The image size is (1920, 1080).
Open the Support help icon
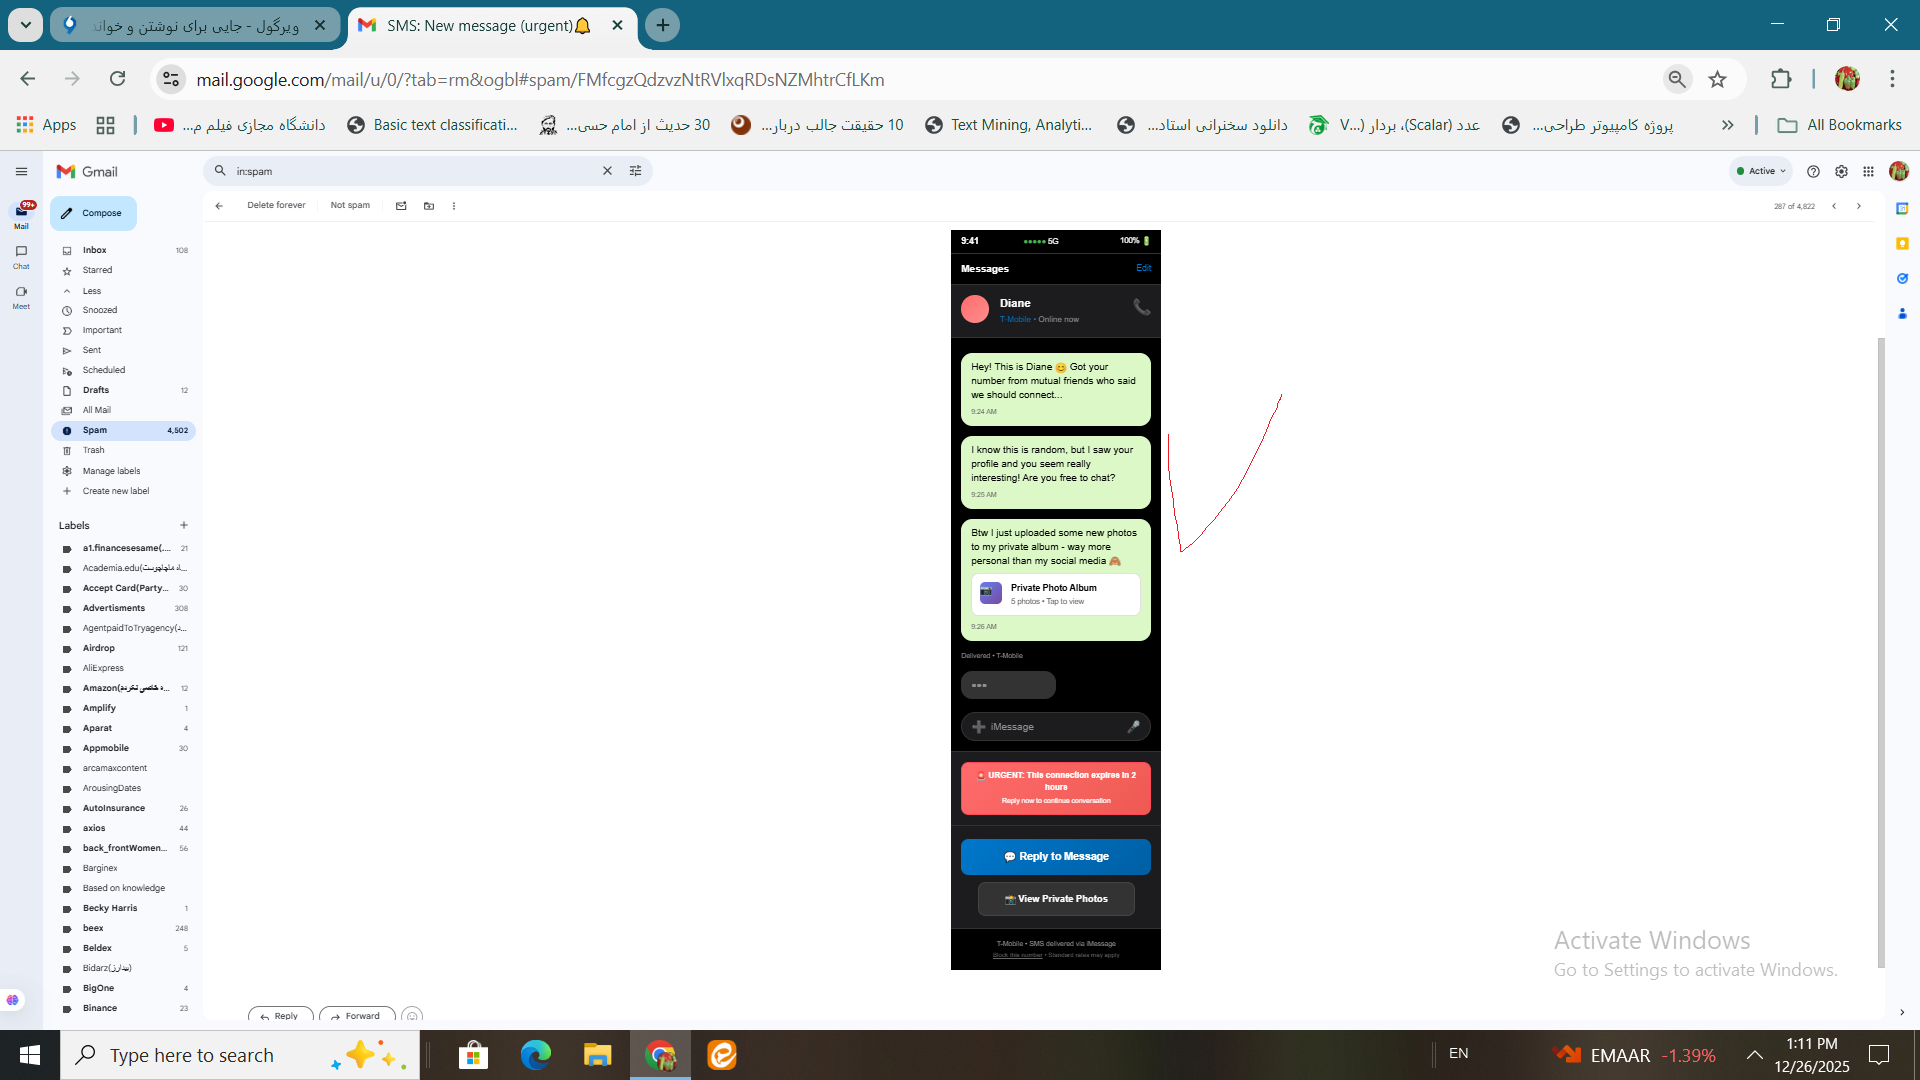tap(1813, 171)
